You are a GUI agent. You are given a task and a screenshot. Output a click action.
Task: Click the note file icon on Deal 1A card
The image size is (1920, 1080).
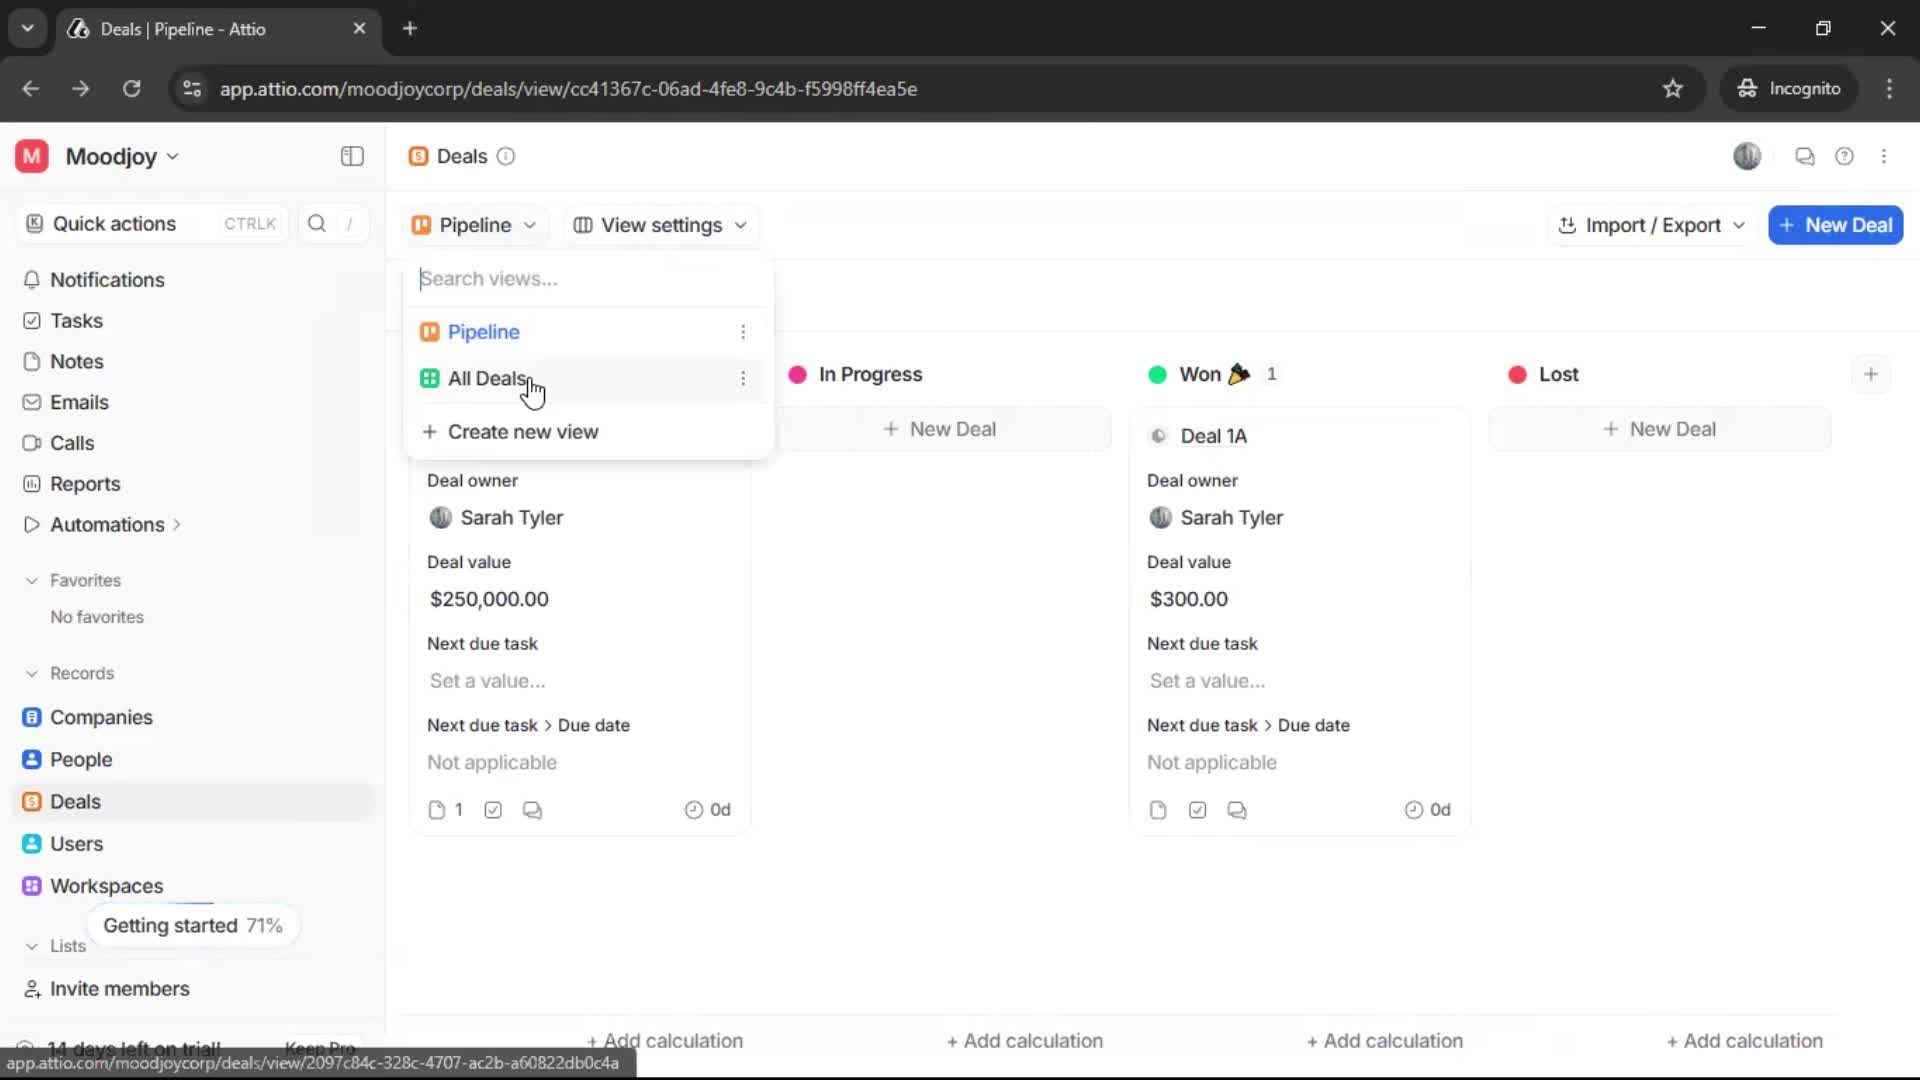[1157, 810]
